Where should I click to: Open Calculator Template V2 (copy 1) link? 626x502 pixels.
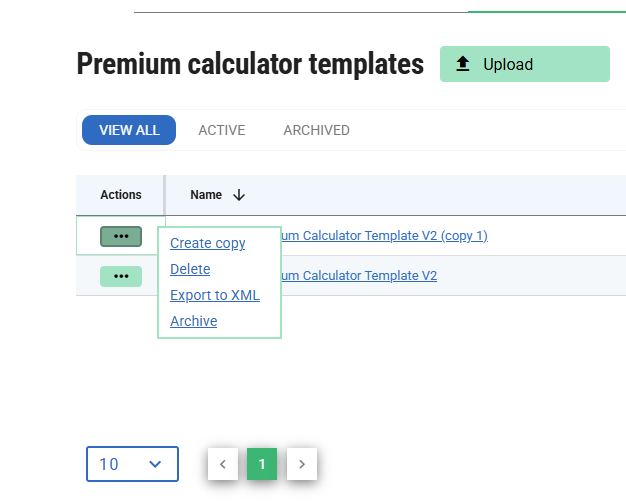384,236
